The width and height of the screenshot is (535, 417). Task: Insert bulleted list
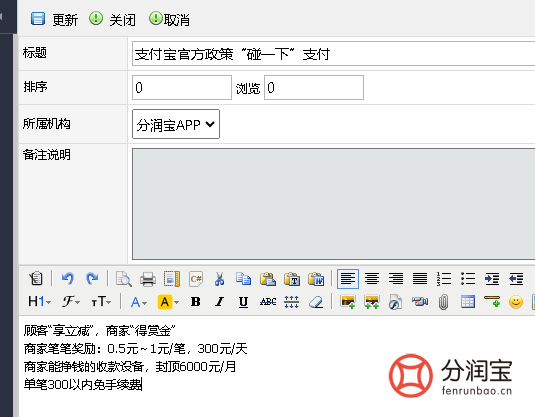point(468,278)
